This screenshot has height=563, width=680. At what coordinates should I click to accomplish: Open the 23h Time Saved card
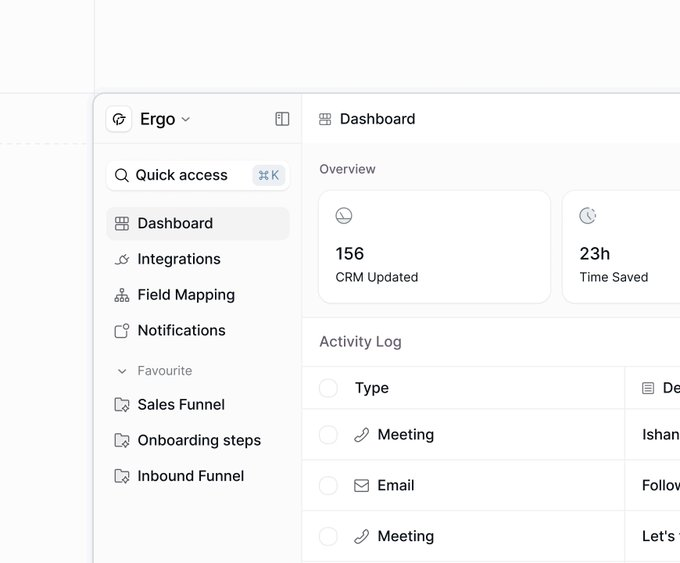(x=621, y=247)
